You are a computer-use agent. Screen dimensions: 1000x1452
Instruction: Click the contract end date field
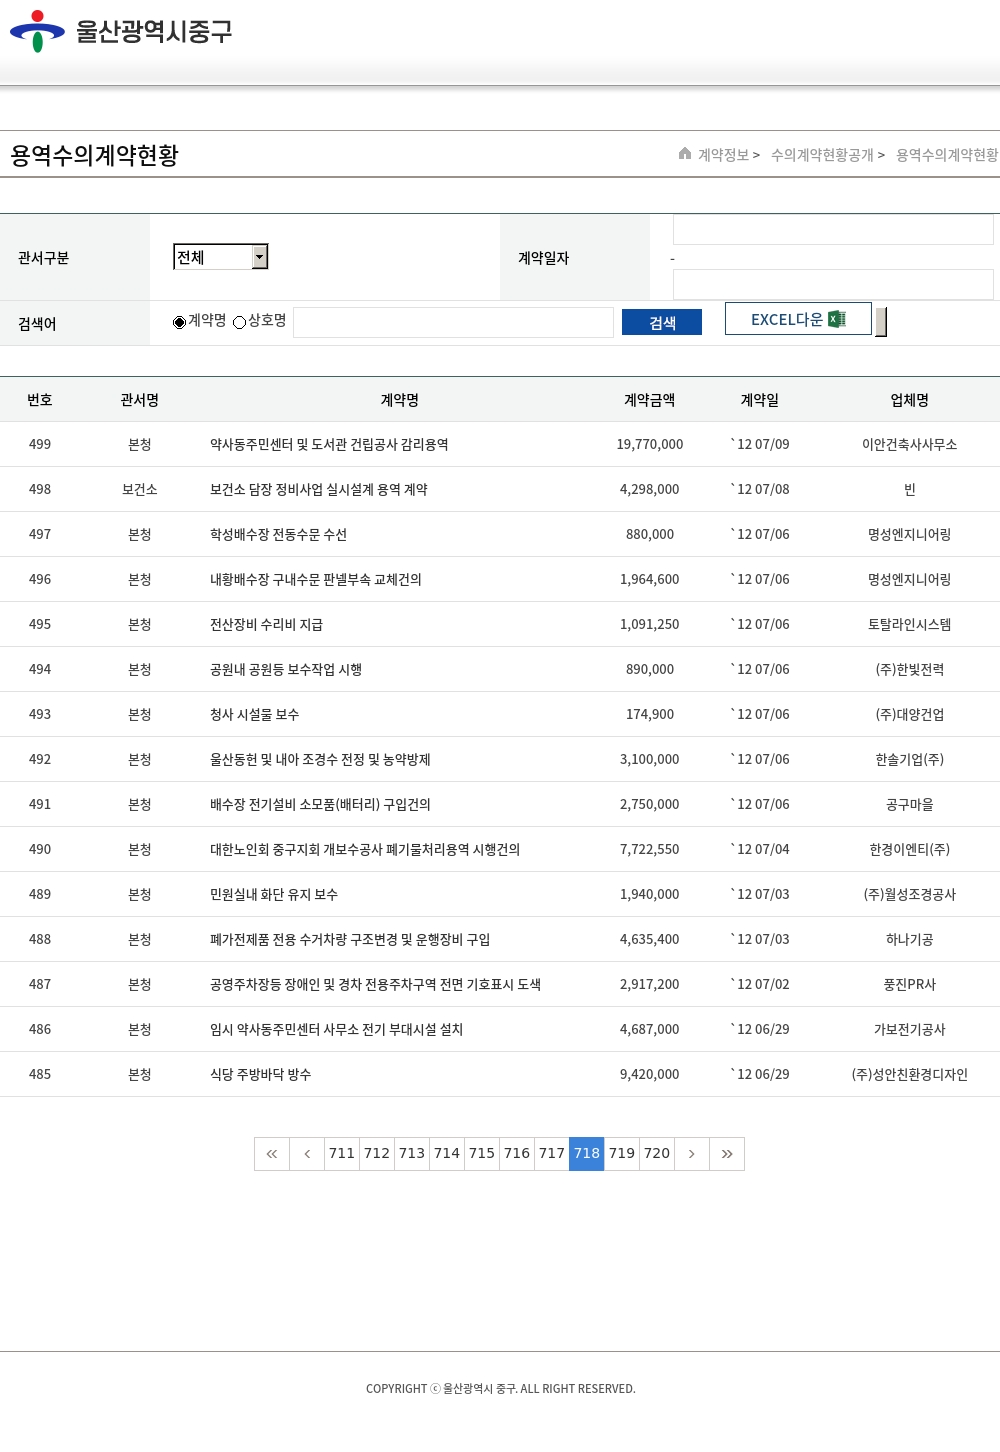(x=832, y=284)
